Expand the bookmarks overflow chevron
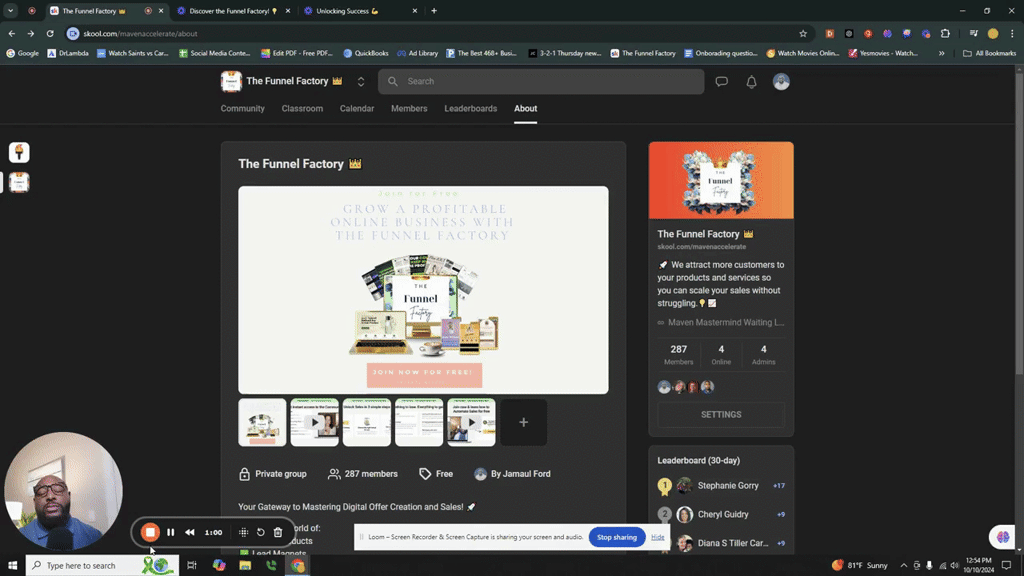This screenshot has width=1024, height=576. point(941,54)
